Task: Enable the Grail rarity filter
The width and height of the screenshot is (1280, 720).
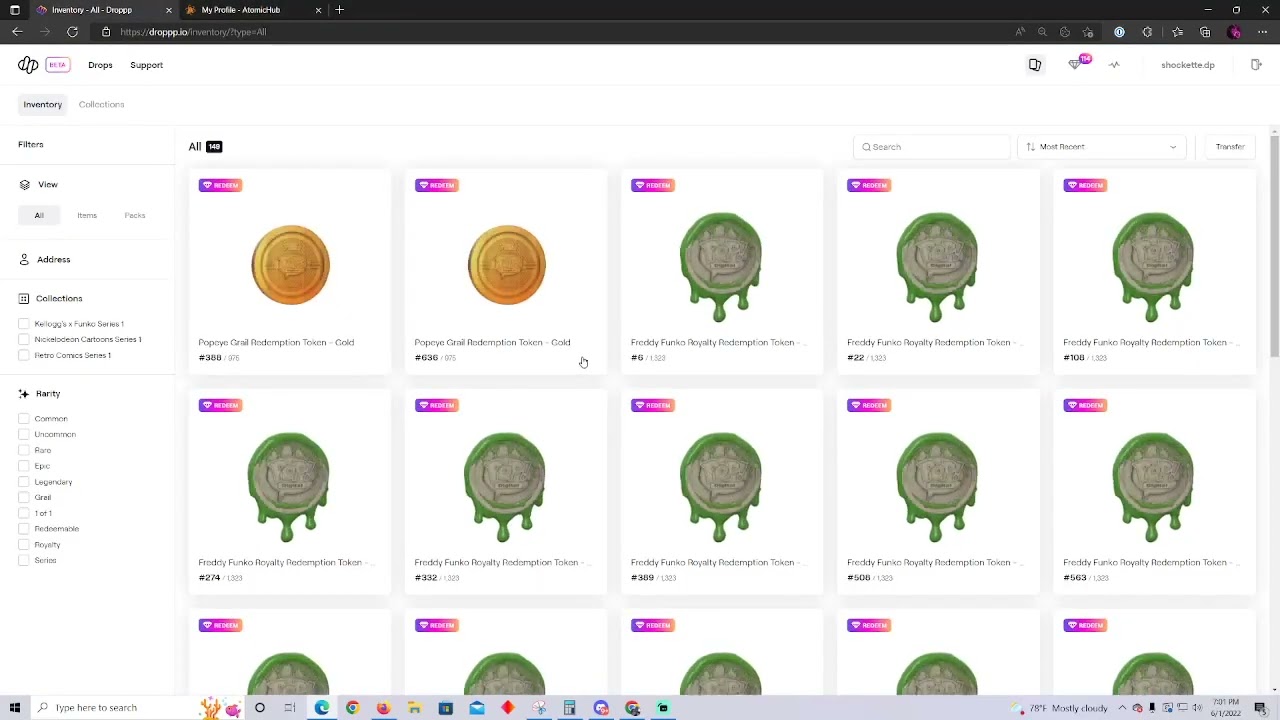Action: [x=24, y=497]
